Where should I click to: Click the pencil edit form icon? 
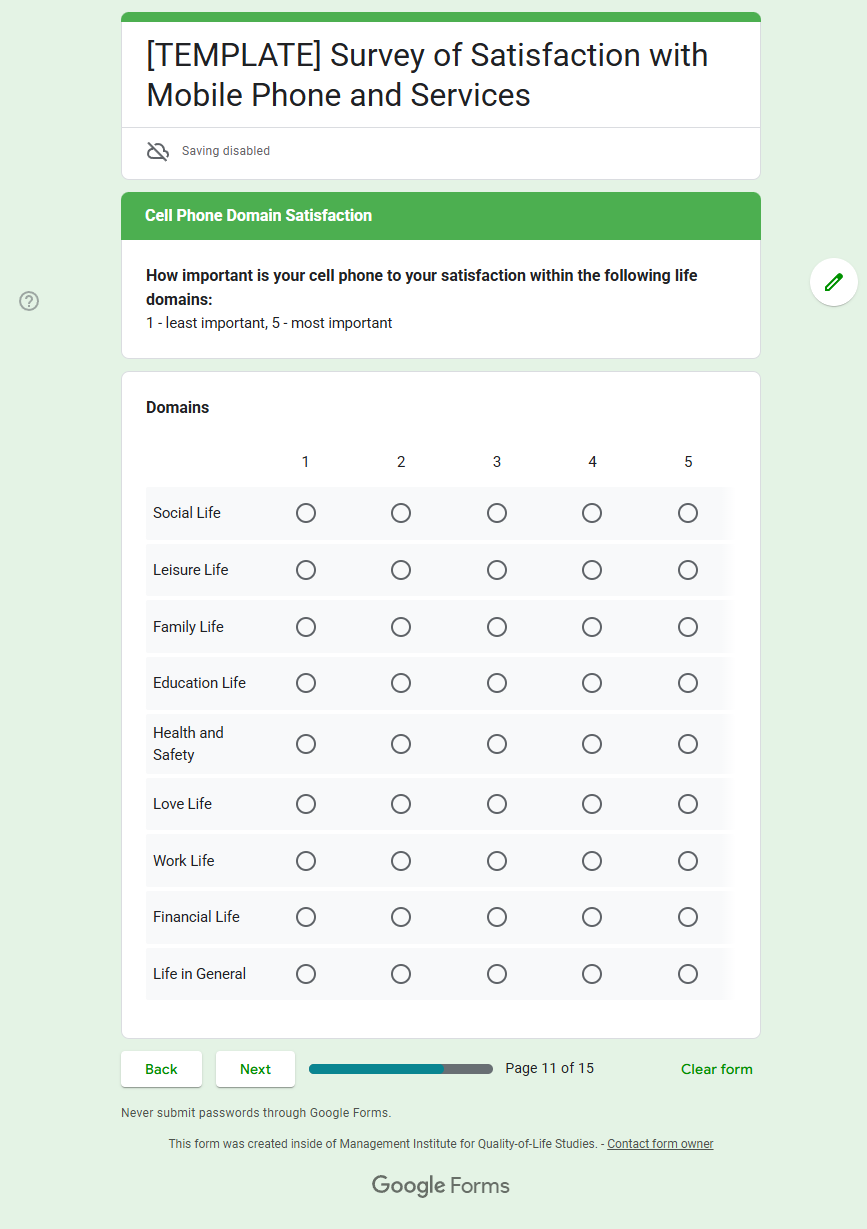tap(833, 282)
